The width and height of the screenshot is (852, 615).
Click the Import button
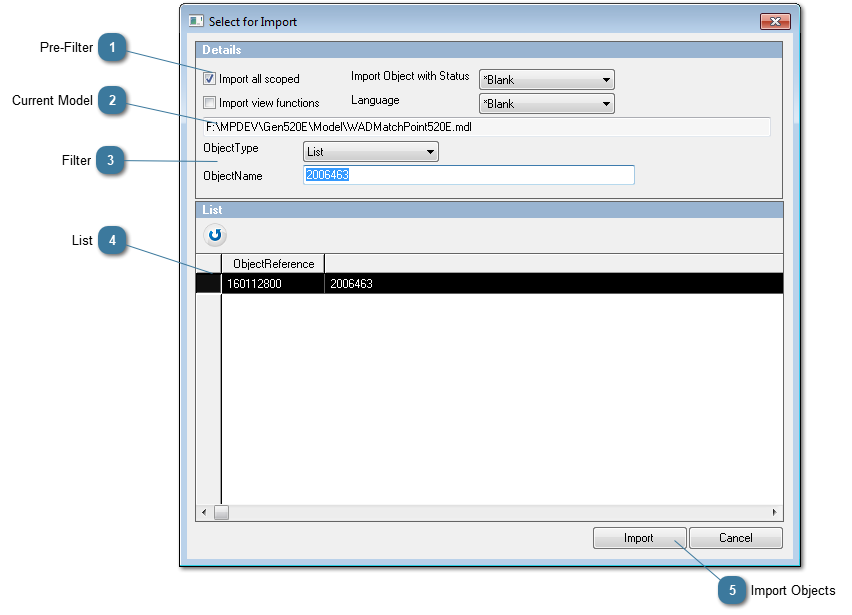click(640, 538)
